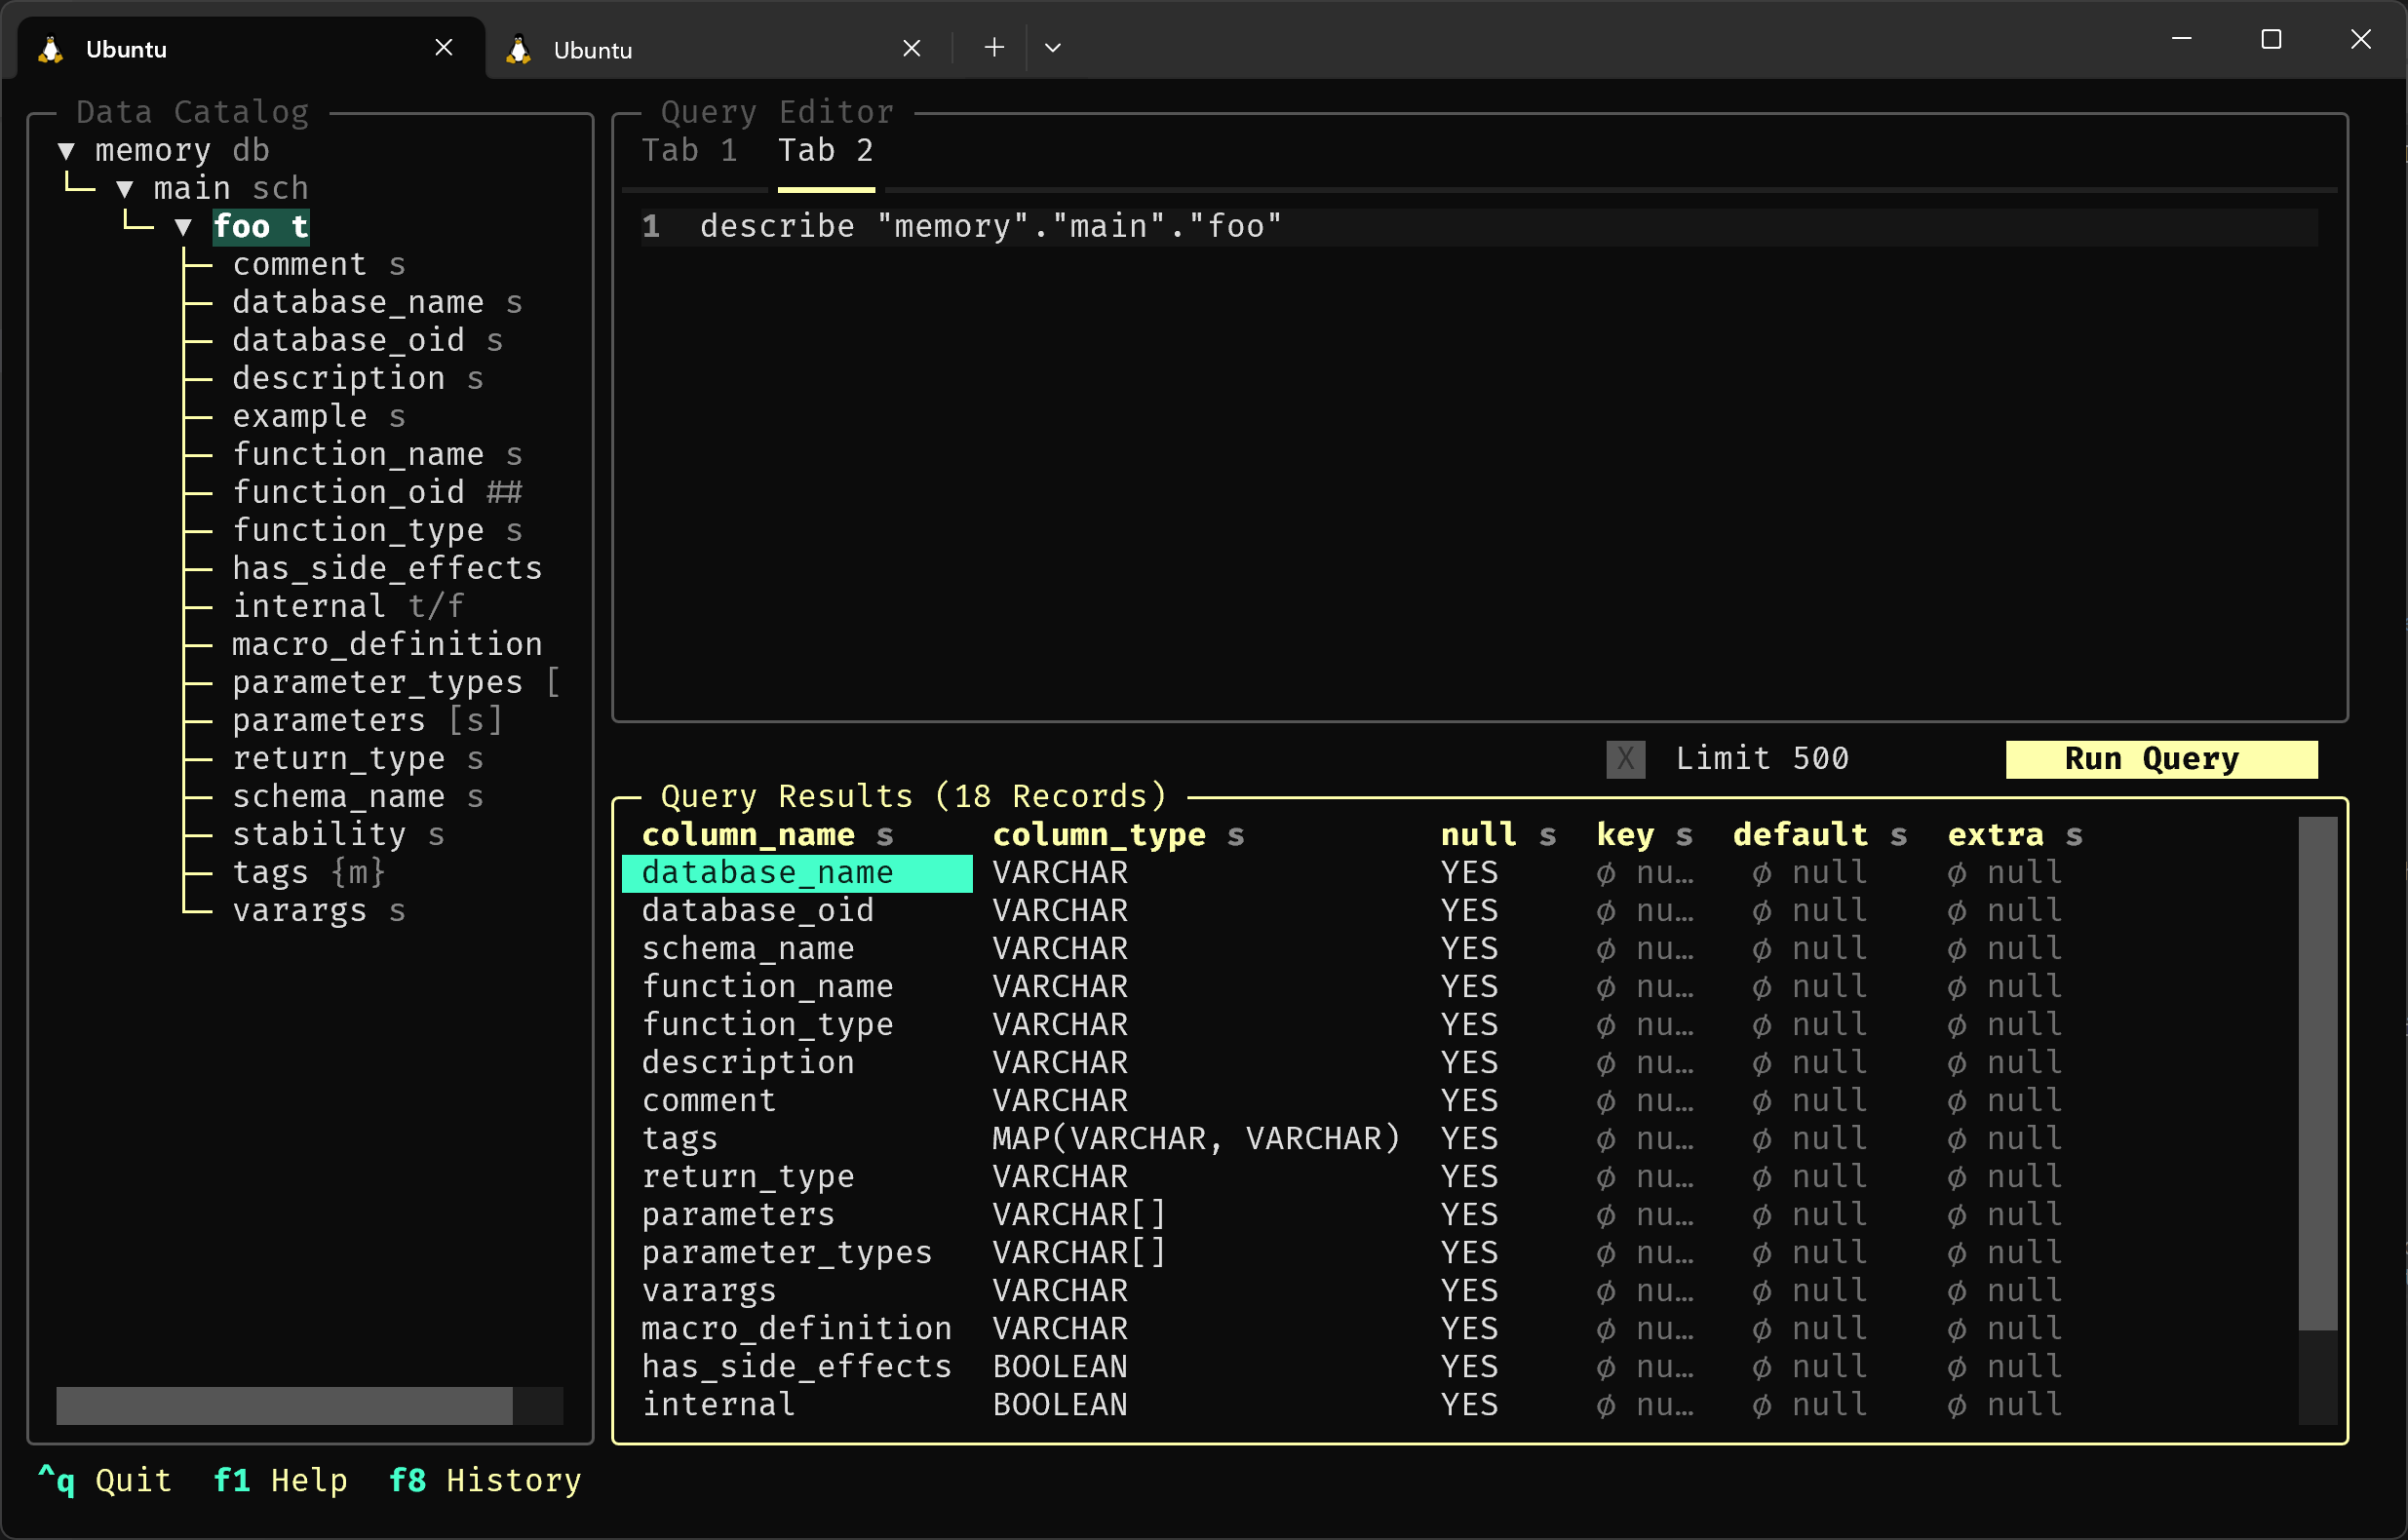Select Tab 2 in Query Editor
Image resolution: width=2408 pixels, height=1540 pixels.
827,149
